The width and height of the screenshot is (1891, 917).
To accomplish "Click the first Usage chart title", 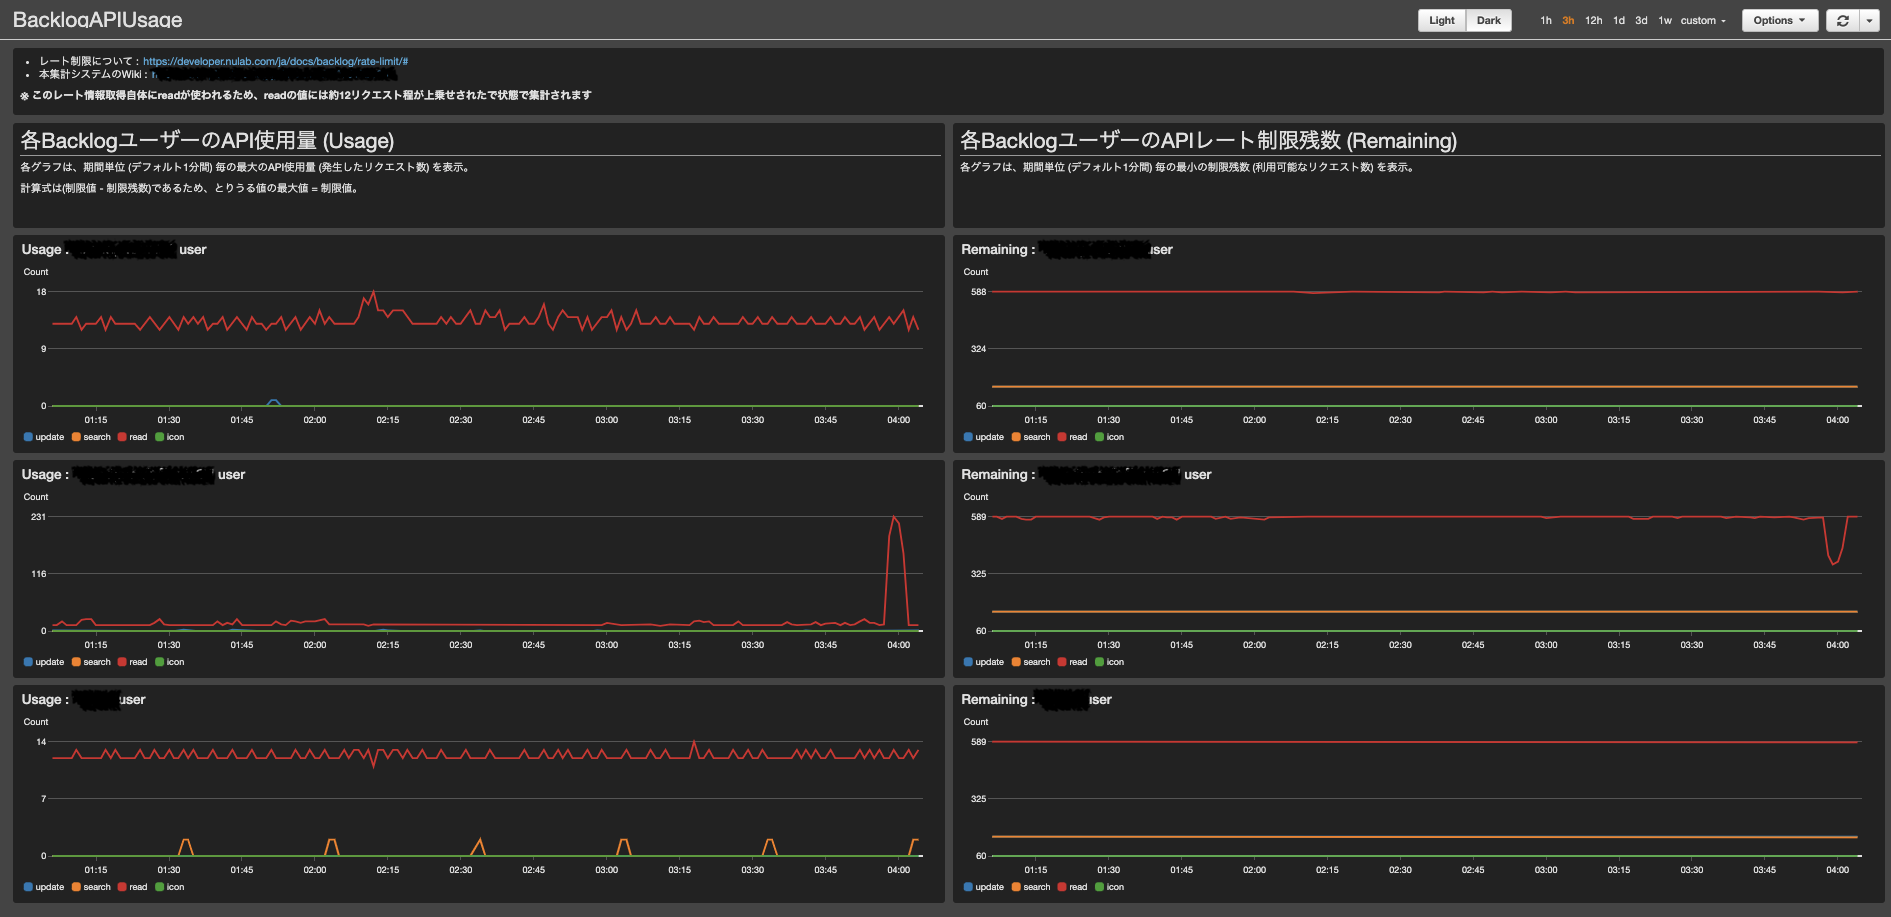I will pos(114,250).
